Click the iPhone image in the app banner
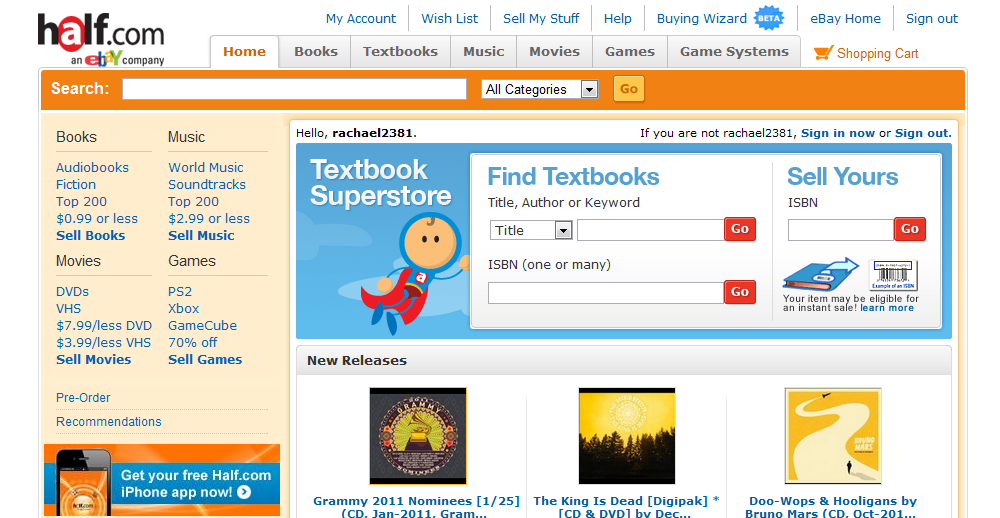Screen dimensions: 1000x518 pos(83,484)
